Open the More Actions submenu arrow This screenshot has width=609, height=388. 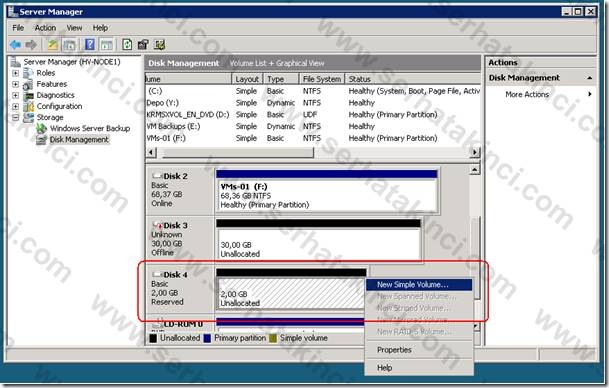tap(590, 94)
